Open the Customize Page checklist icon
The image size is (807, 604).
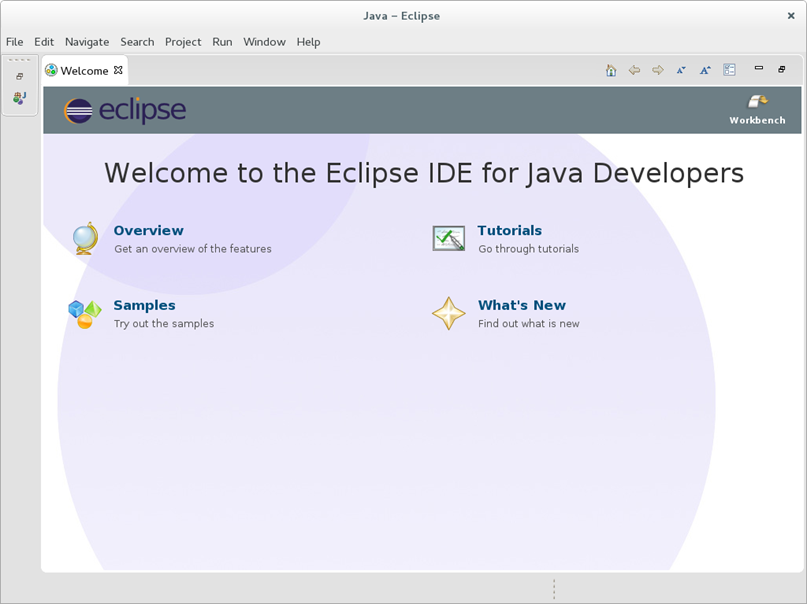(x=729, y=70)
